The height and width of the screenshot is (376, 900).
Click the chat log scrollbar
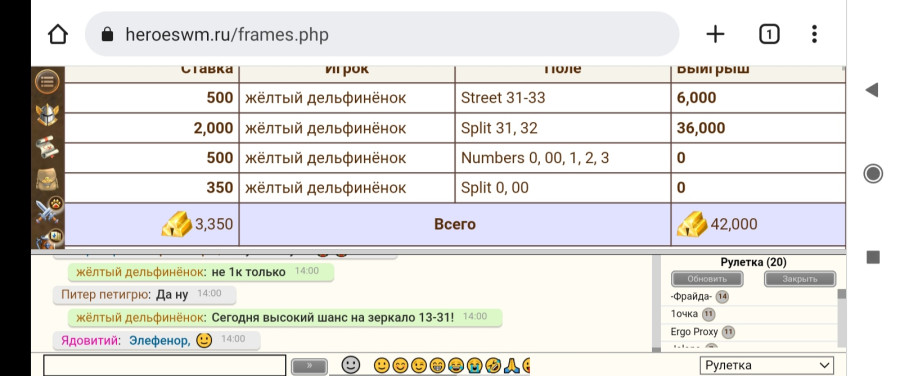[656, 303]
